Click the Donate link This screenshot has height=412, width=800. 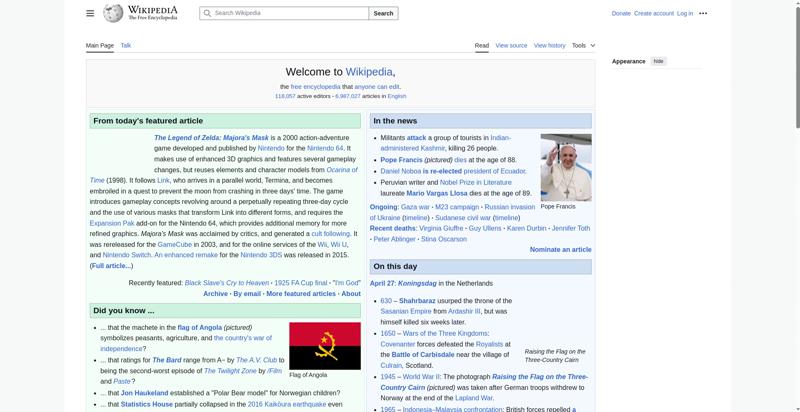click(621, 13)
